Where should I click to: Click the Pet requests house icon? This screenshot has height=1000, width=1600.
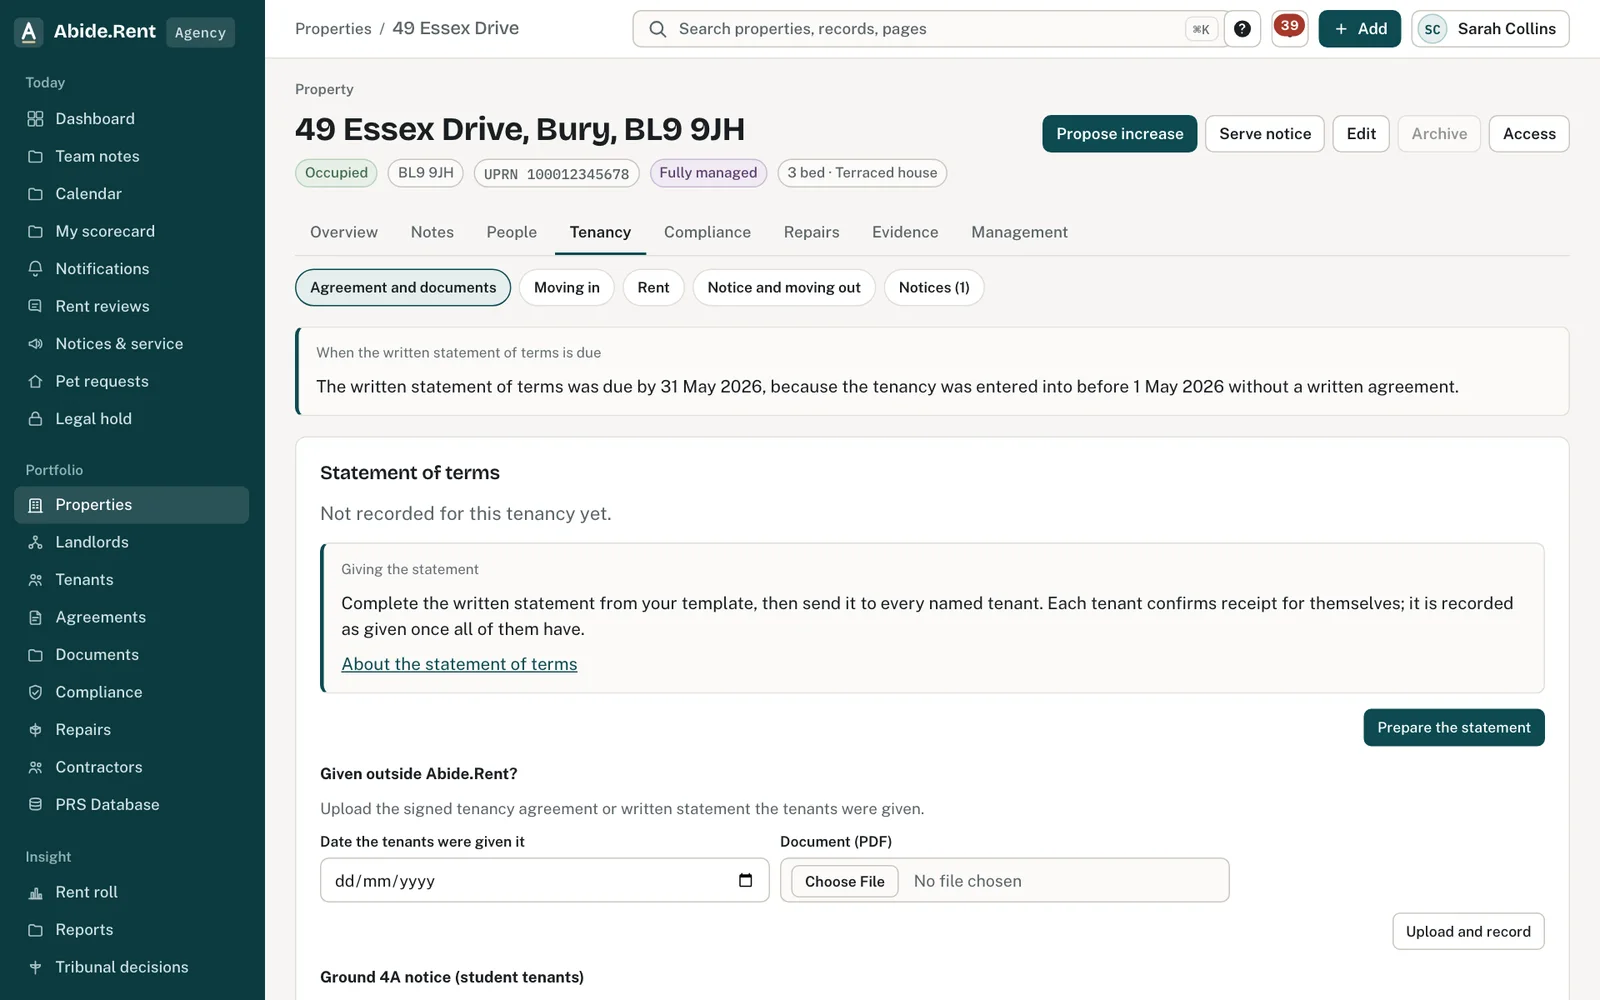click(35, 381)
